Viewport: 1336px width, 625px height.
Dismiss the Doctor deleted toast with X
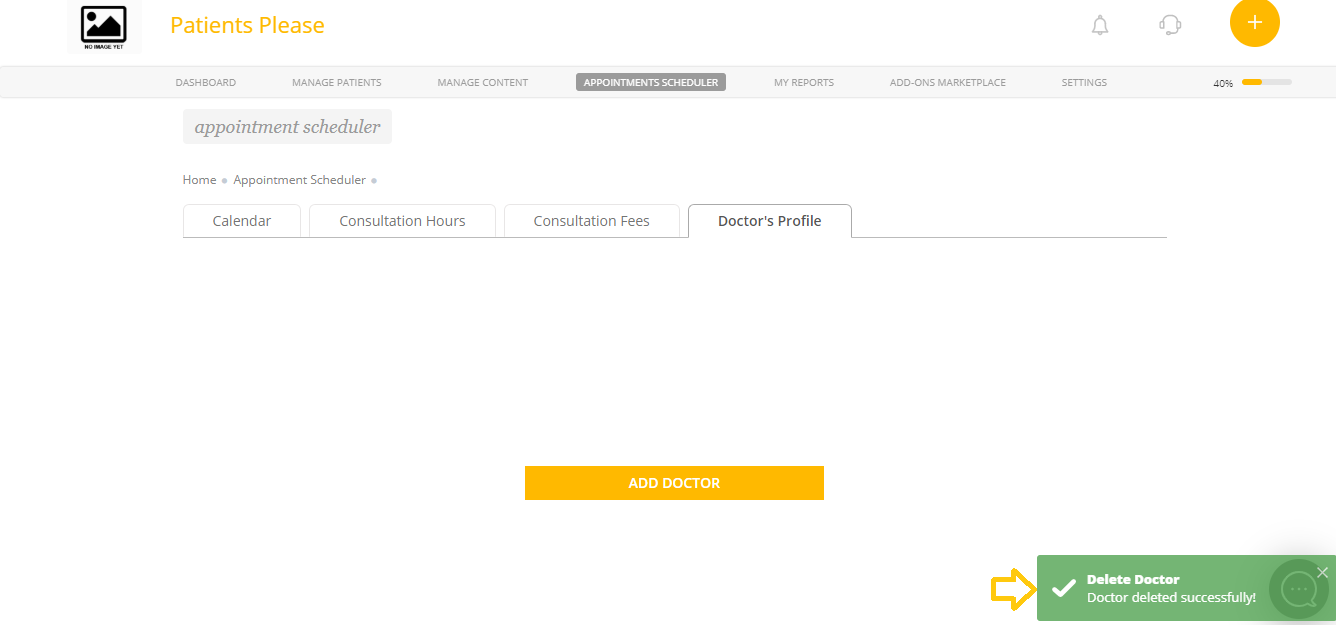point(1323,572)
